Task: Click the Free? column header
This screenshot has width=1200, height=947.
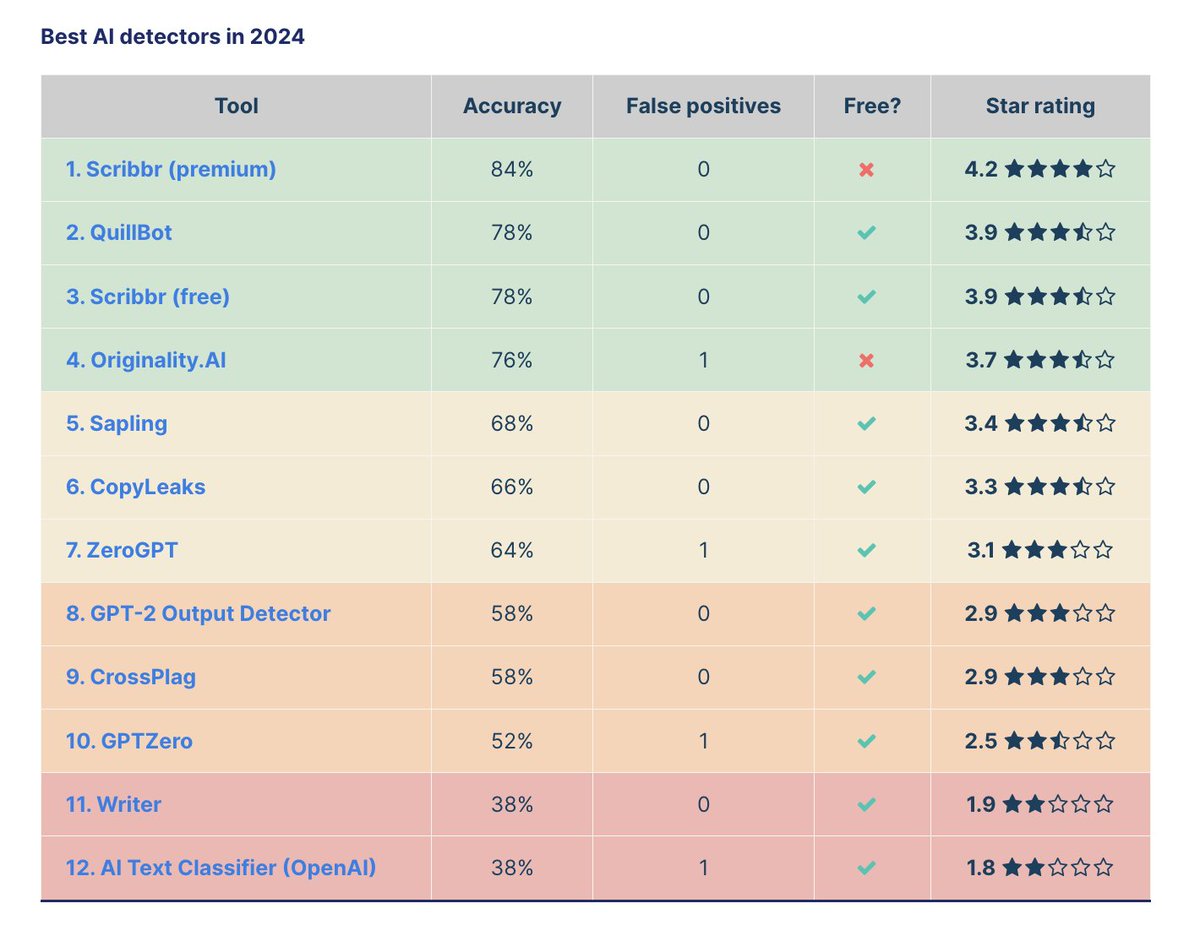Action: click(871, 106)
